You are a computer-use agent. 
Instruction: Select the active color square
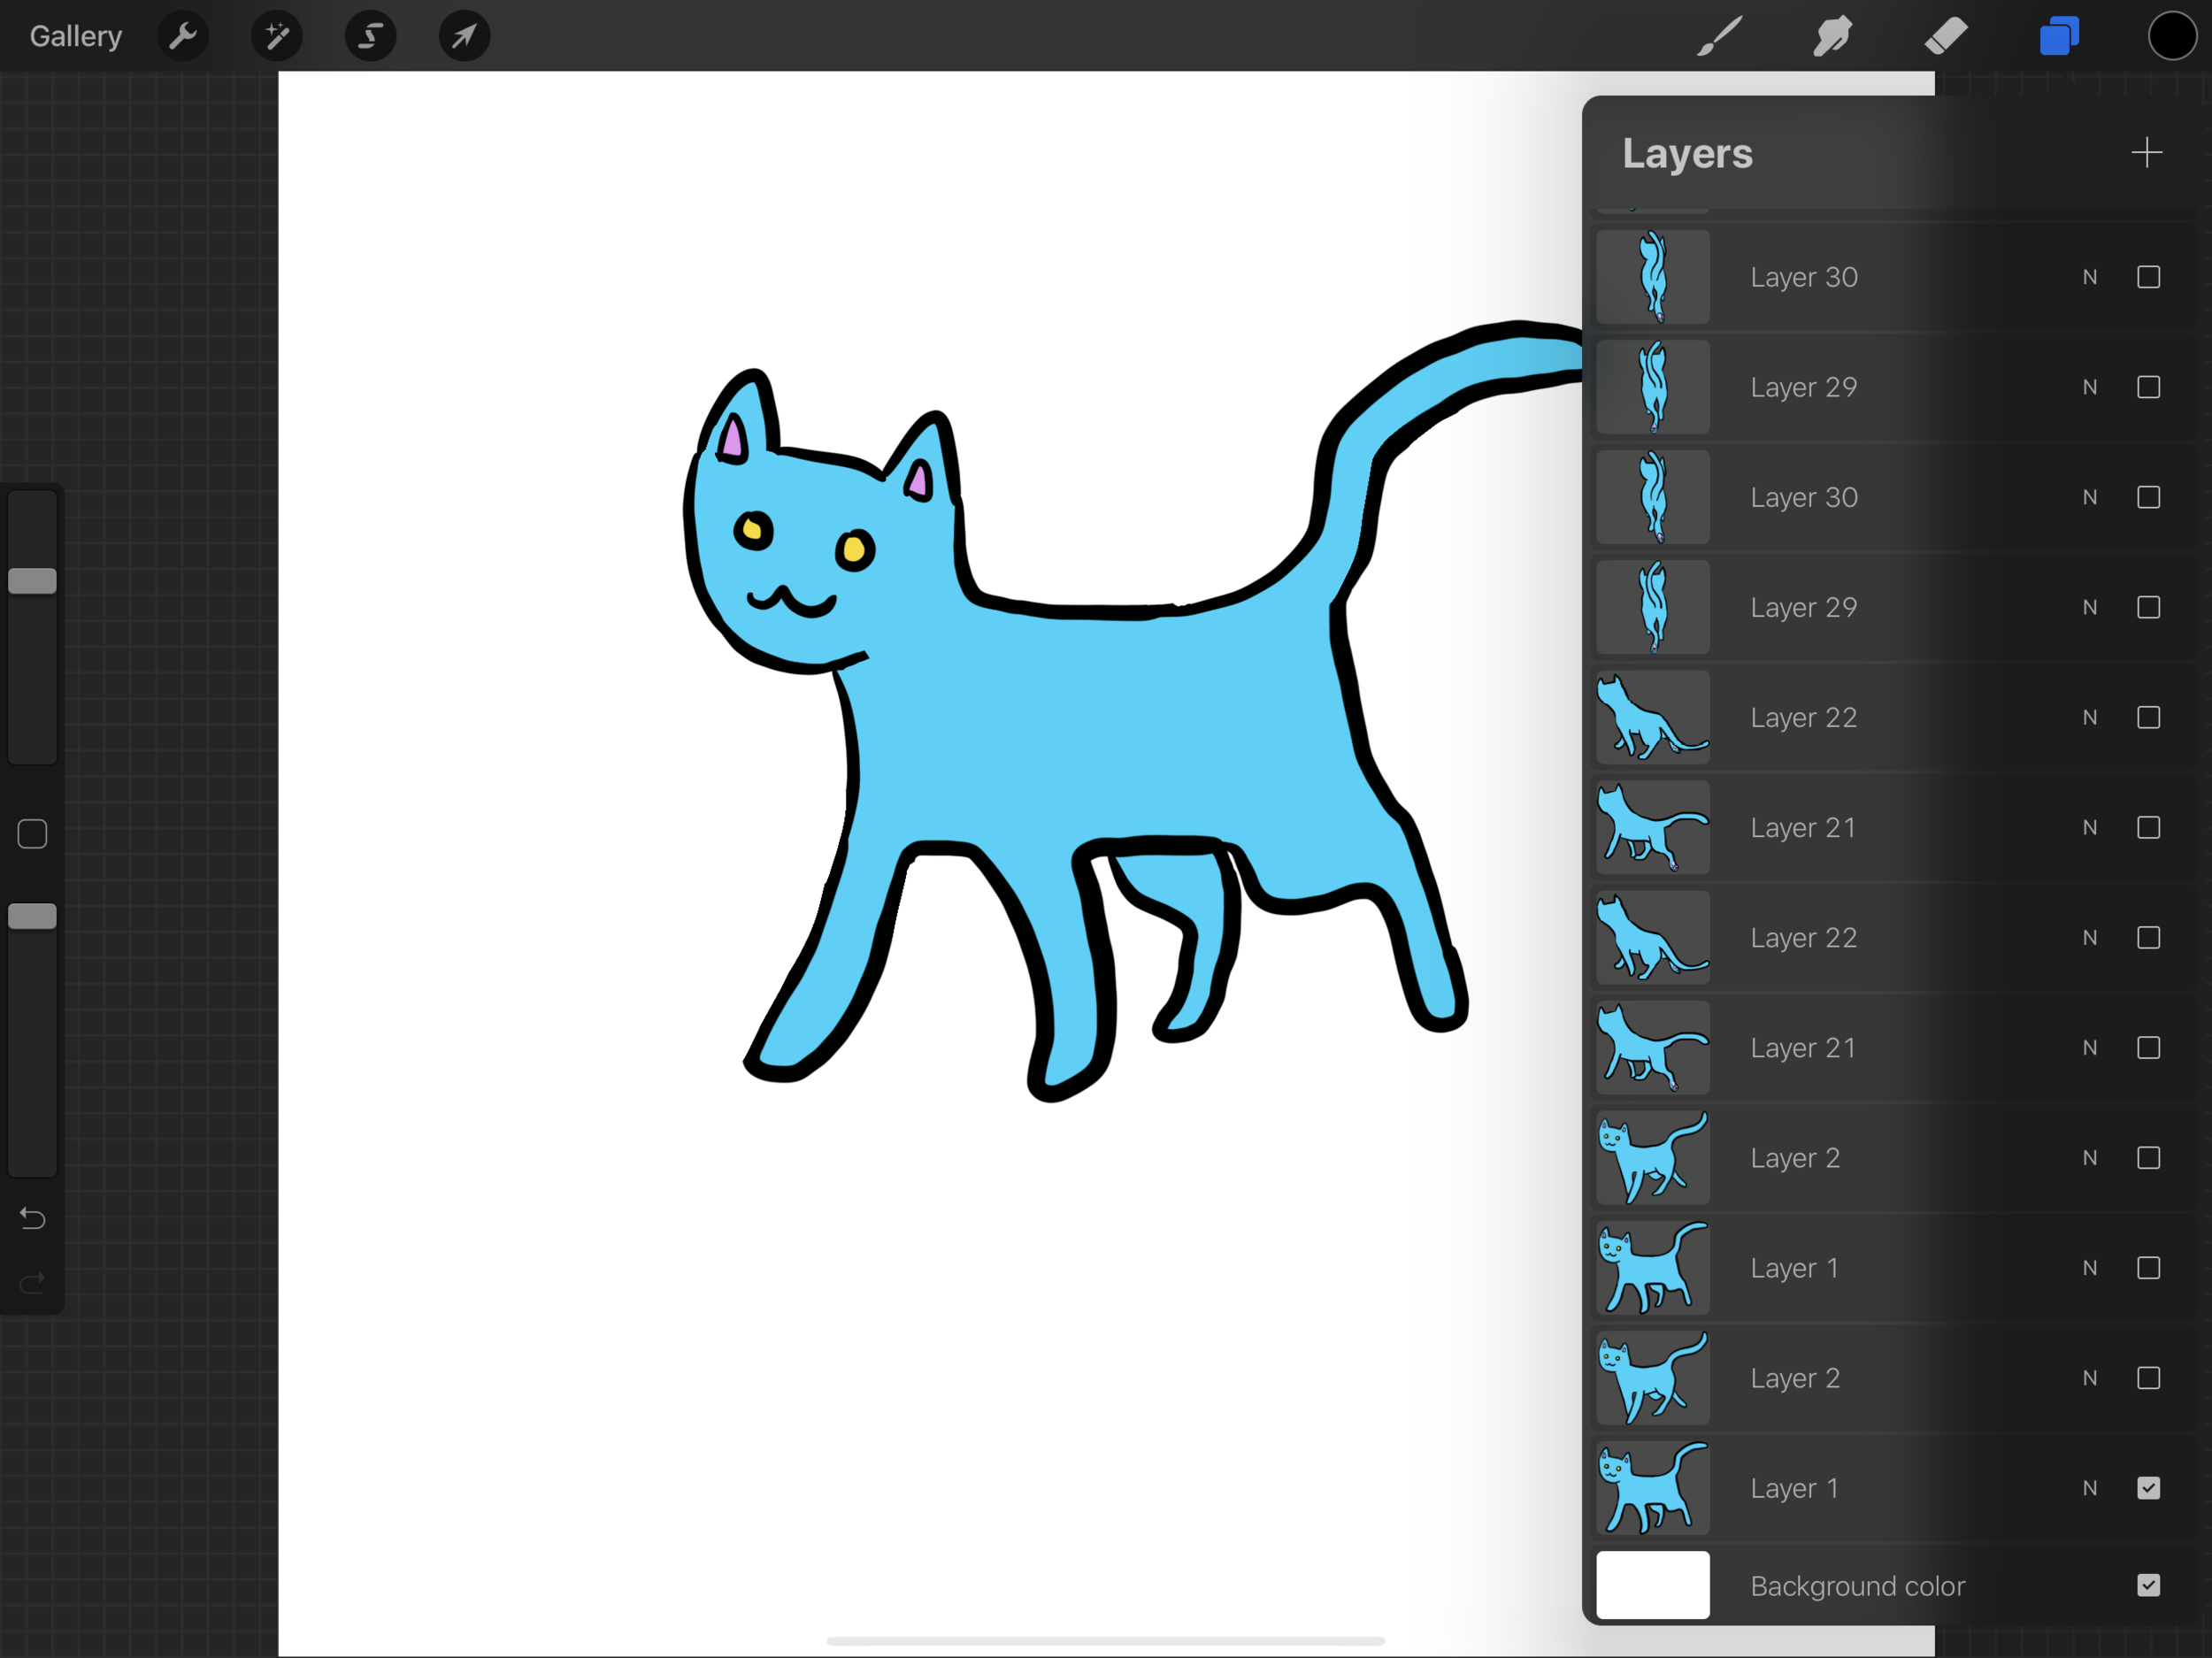2174,36
